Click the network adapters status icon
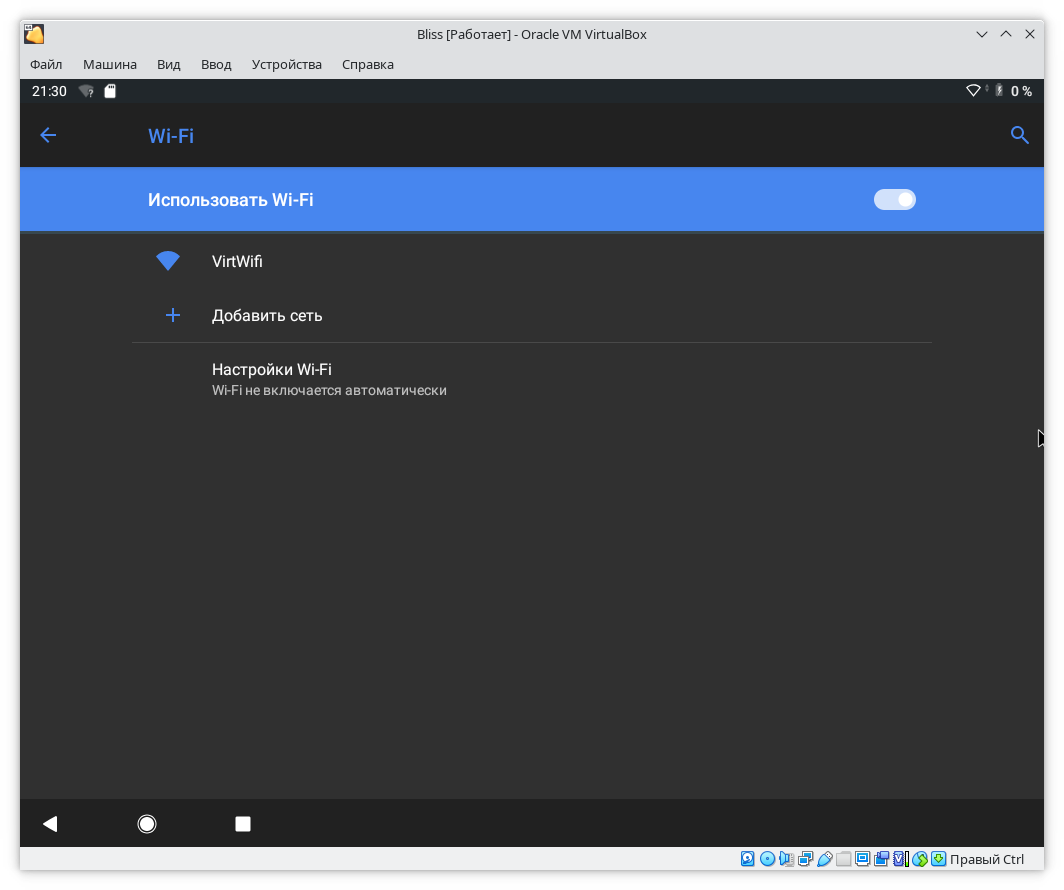1064x890 pixels. pyautogui.click(x=806, y=859)
